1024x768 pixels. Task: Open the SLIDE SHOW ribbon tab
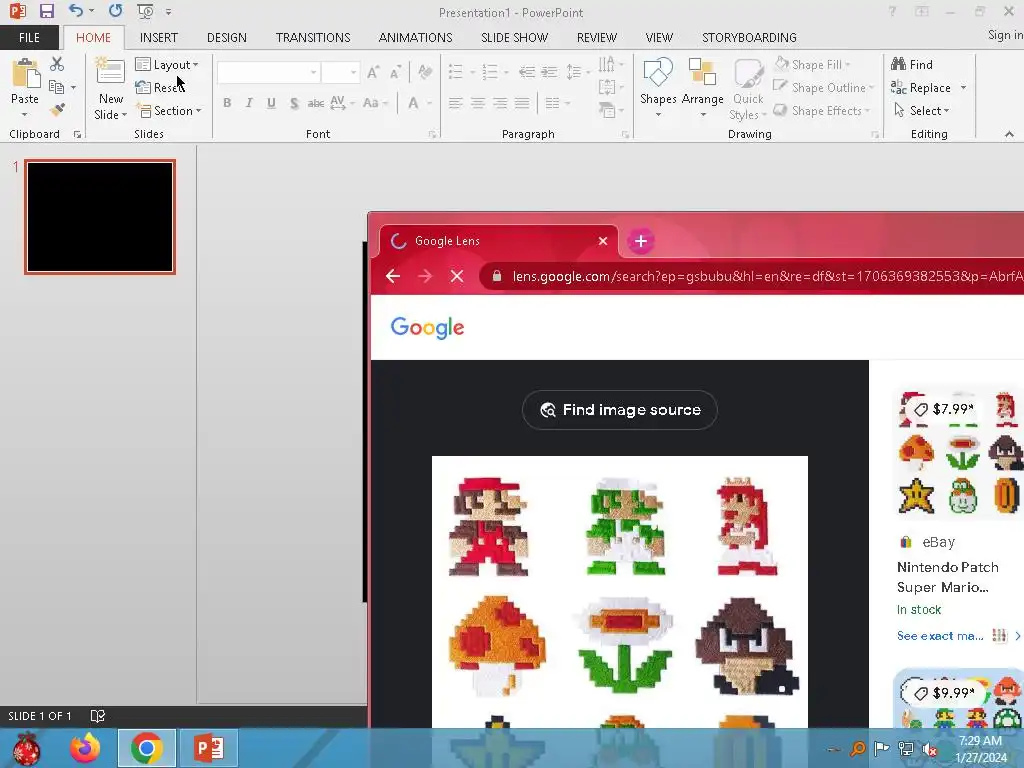pos(515,37)
